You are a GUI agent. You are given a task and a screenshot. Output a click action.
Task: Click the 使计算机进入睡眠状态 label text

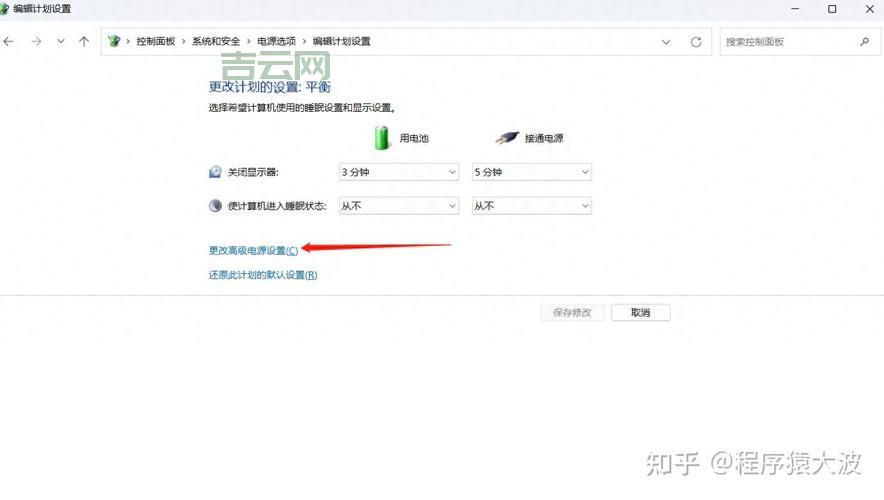(277, 206)
